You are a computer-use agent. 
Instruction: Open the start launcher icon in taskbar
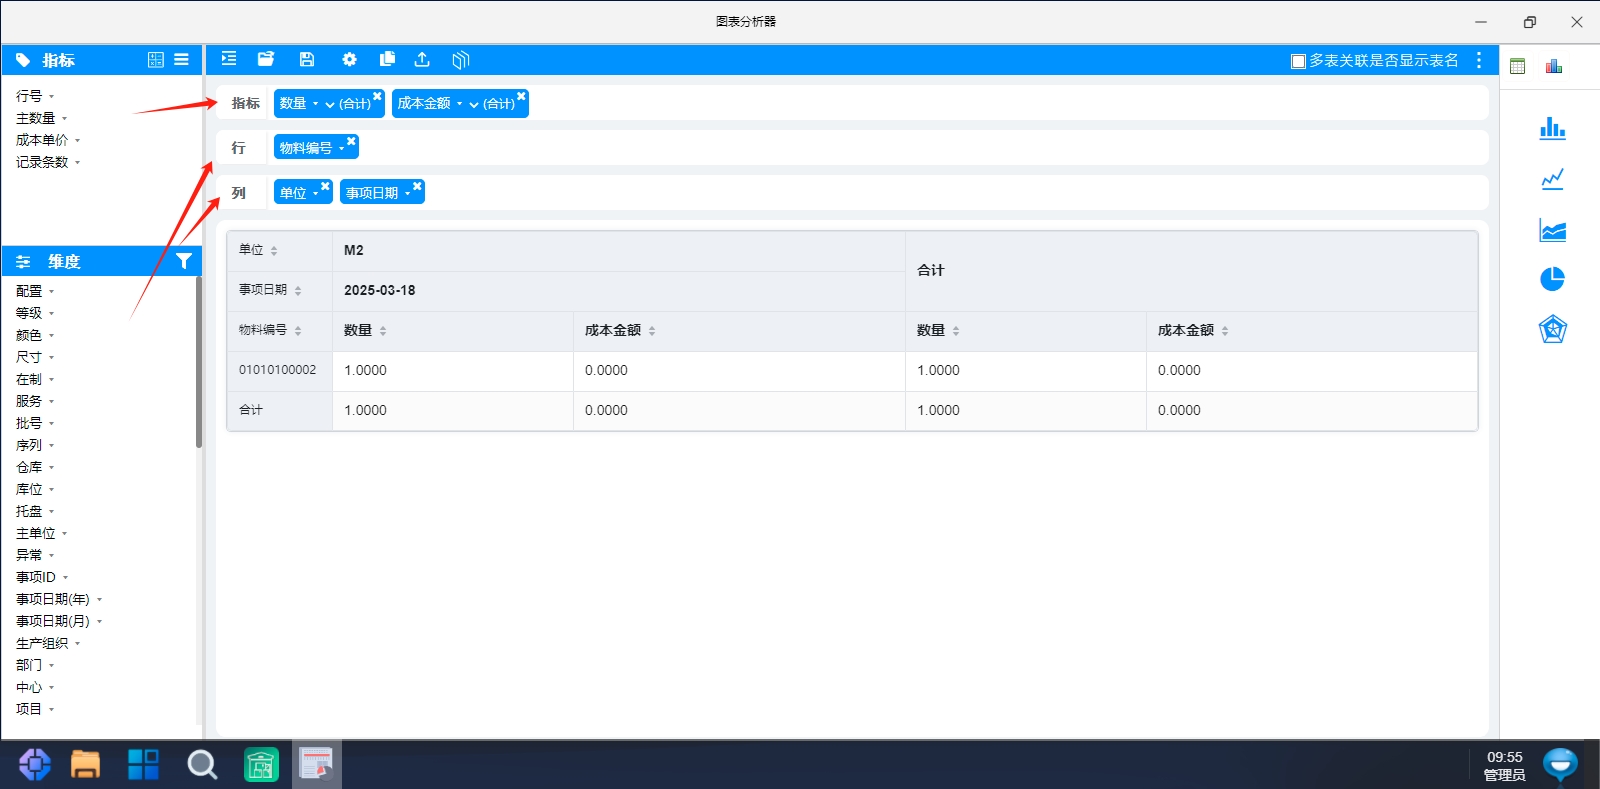click(x=34, y=764)
